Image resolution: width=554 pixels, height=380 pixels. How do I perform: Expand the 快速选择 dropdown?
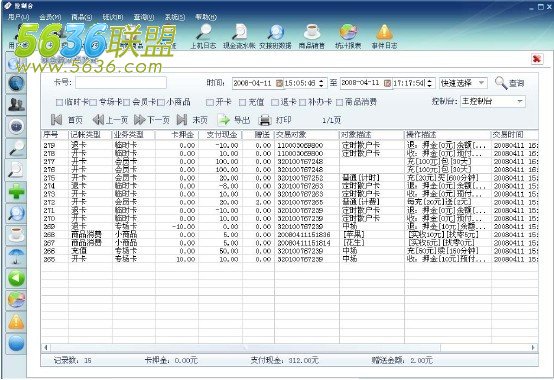point(463,83)
